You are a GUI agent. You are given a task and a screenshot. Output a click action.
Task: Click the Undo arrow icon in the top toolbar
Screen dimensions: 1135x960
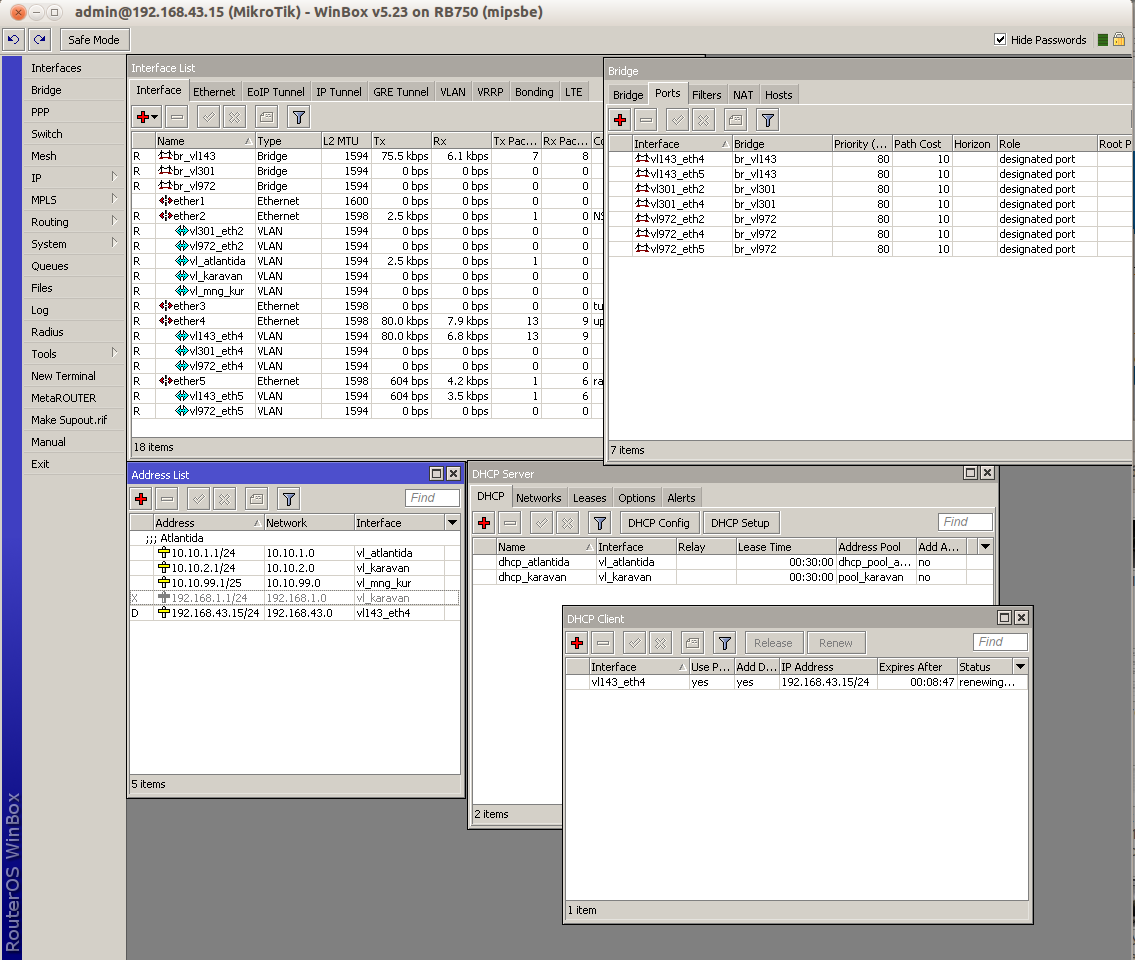pyautogui.click(x=14, y=40)
